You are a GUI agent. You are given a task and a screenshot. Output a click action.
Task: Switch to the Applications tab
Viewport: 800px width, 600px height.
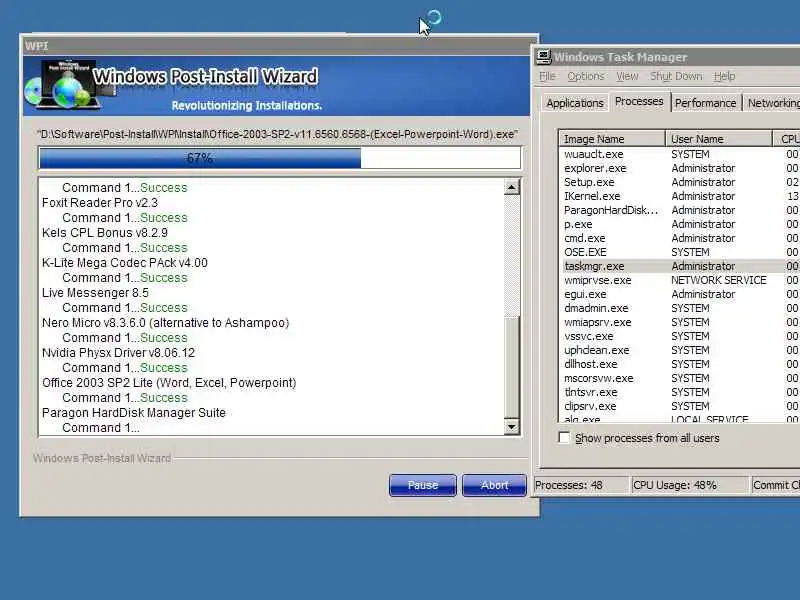(x=574, y=103)
